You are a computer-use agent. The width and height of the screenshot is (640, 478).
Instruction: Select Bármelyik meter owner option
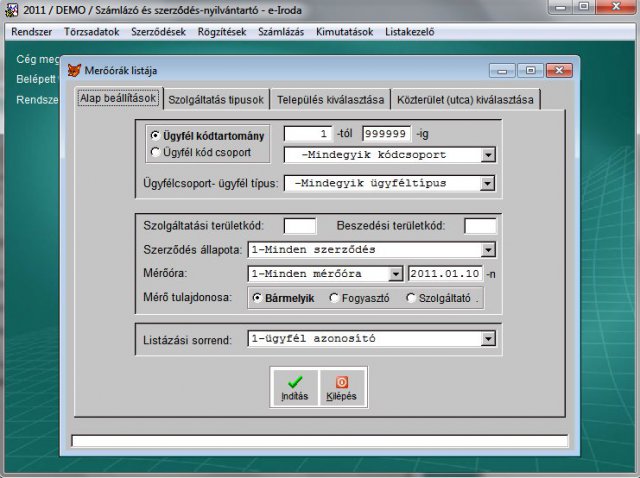click(x=258, y=297)
